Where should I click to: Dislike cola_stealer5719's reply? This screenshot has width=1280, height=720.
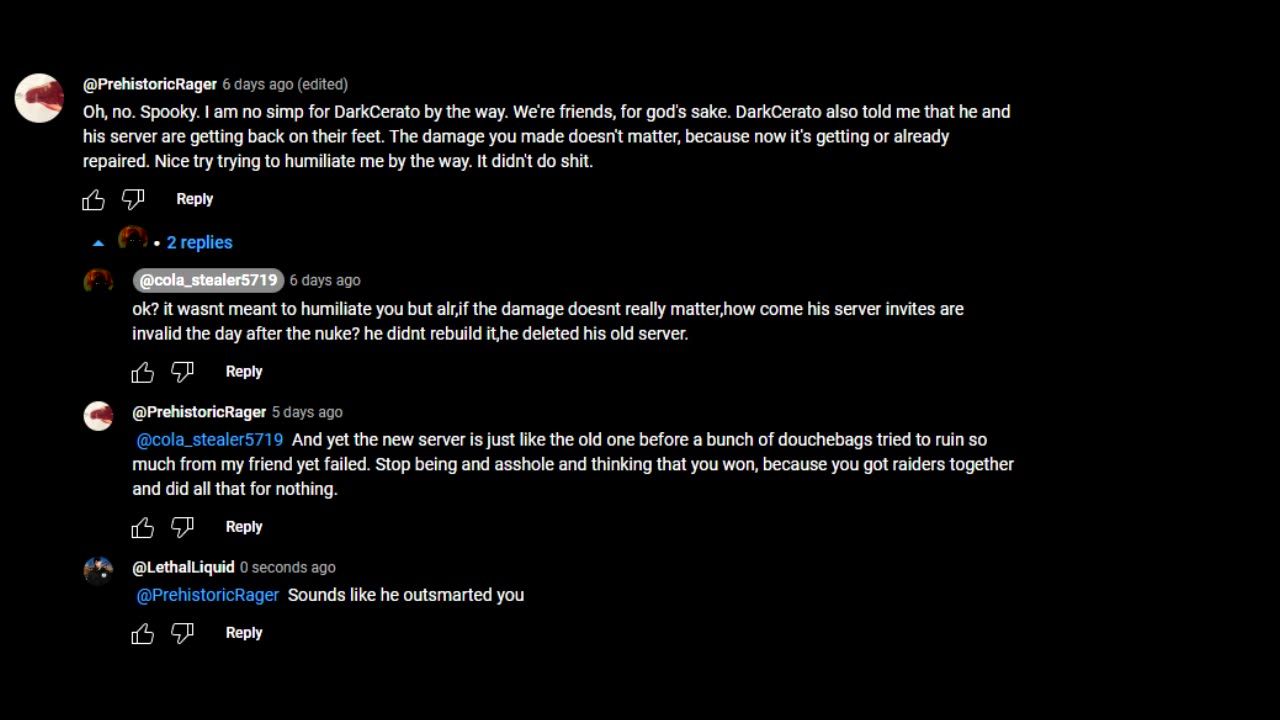pyautogui.click(x=182, y=372)
